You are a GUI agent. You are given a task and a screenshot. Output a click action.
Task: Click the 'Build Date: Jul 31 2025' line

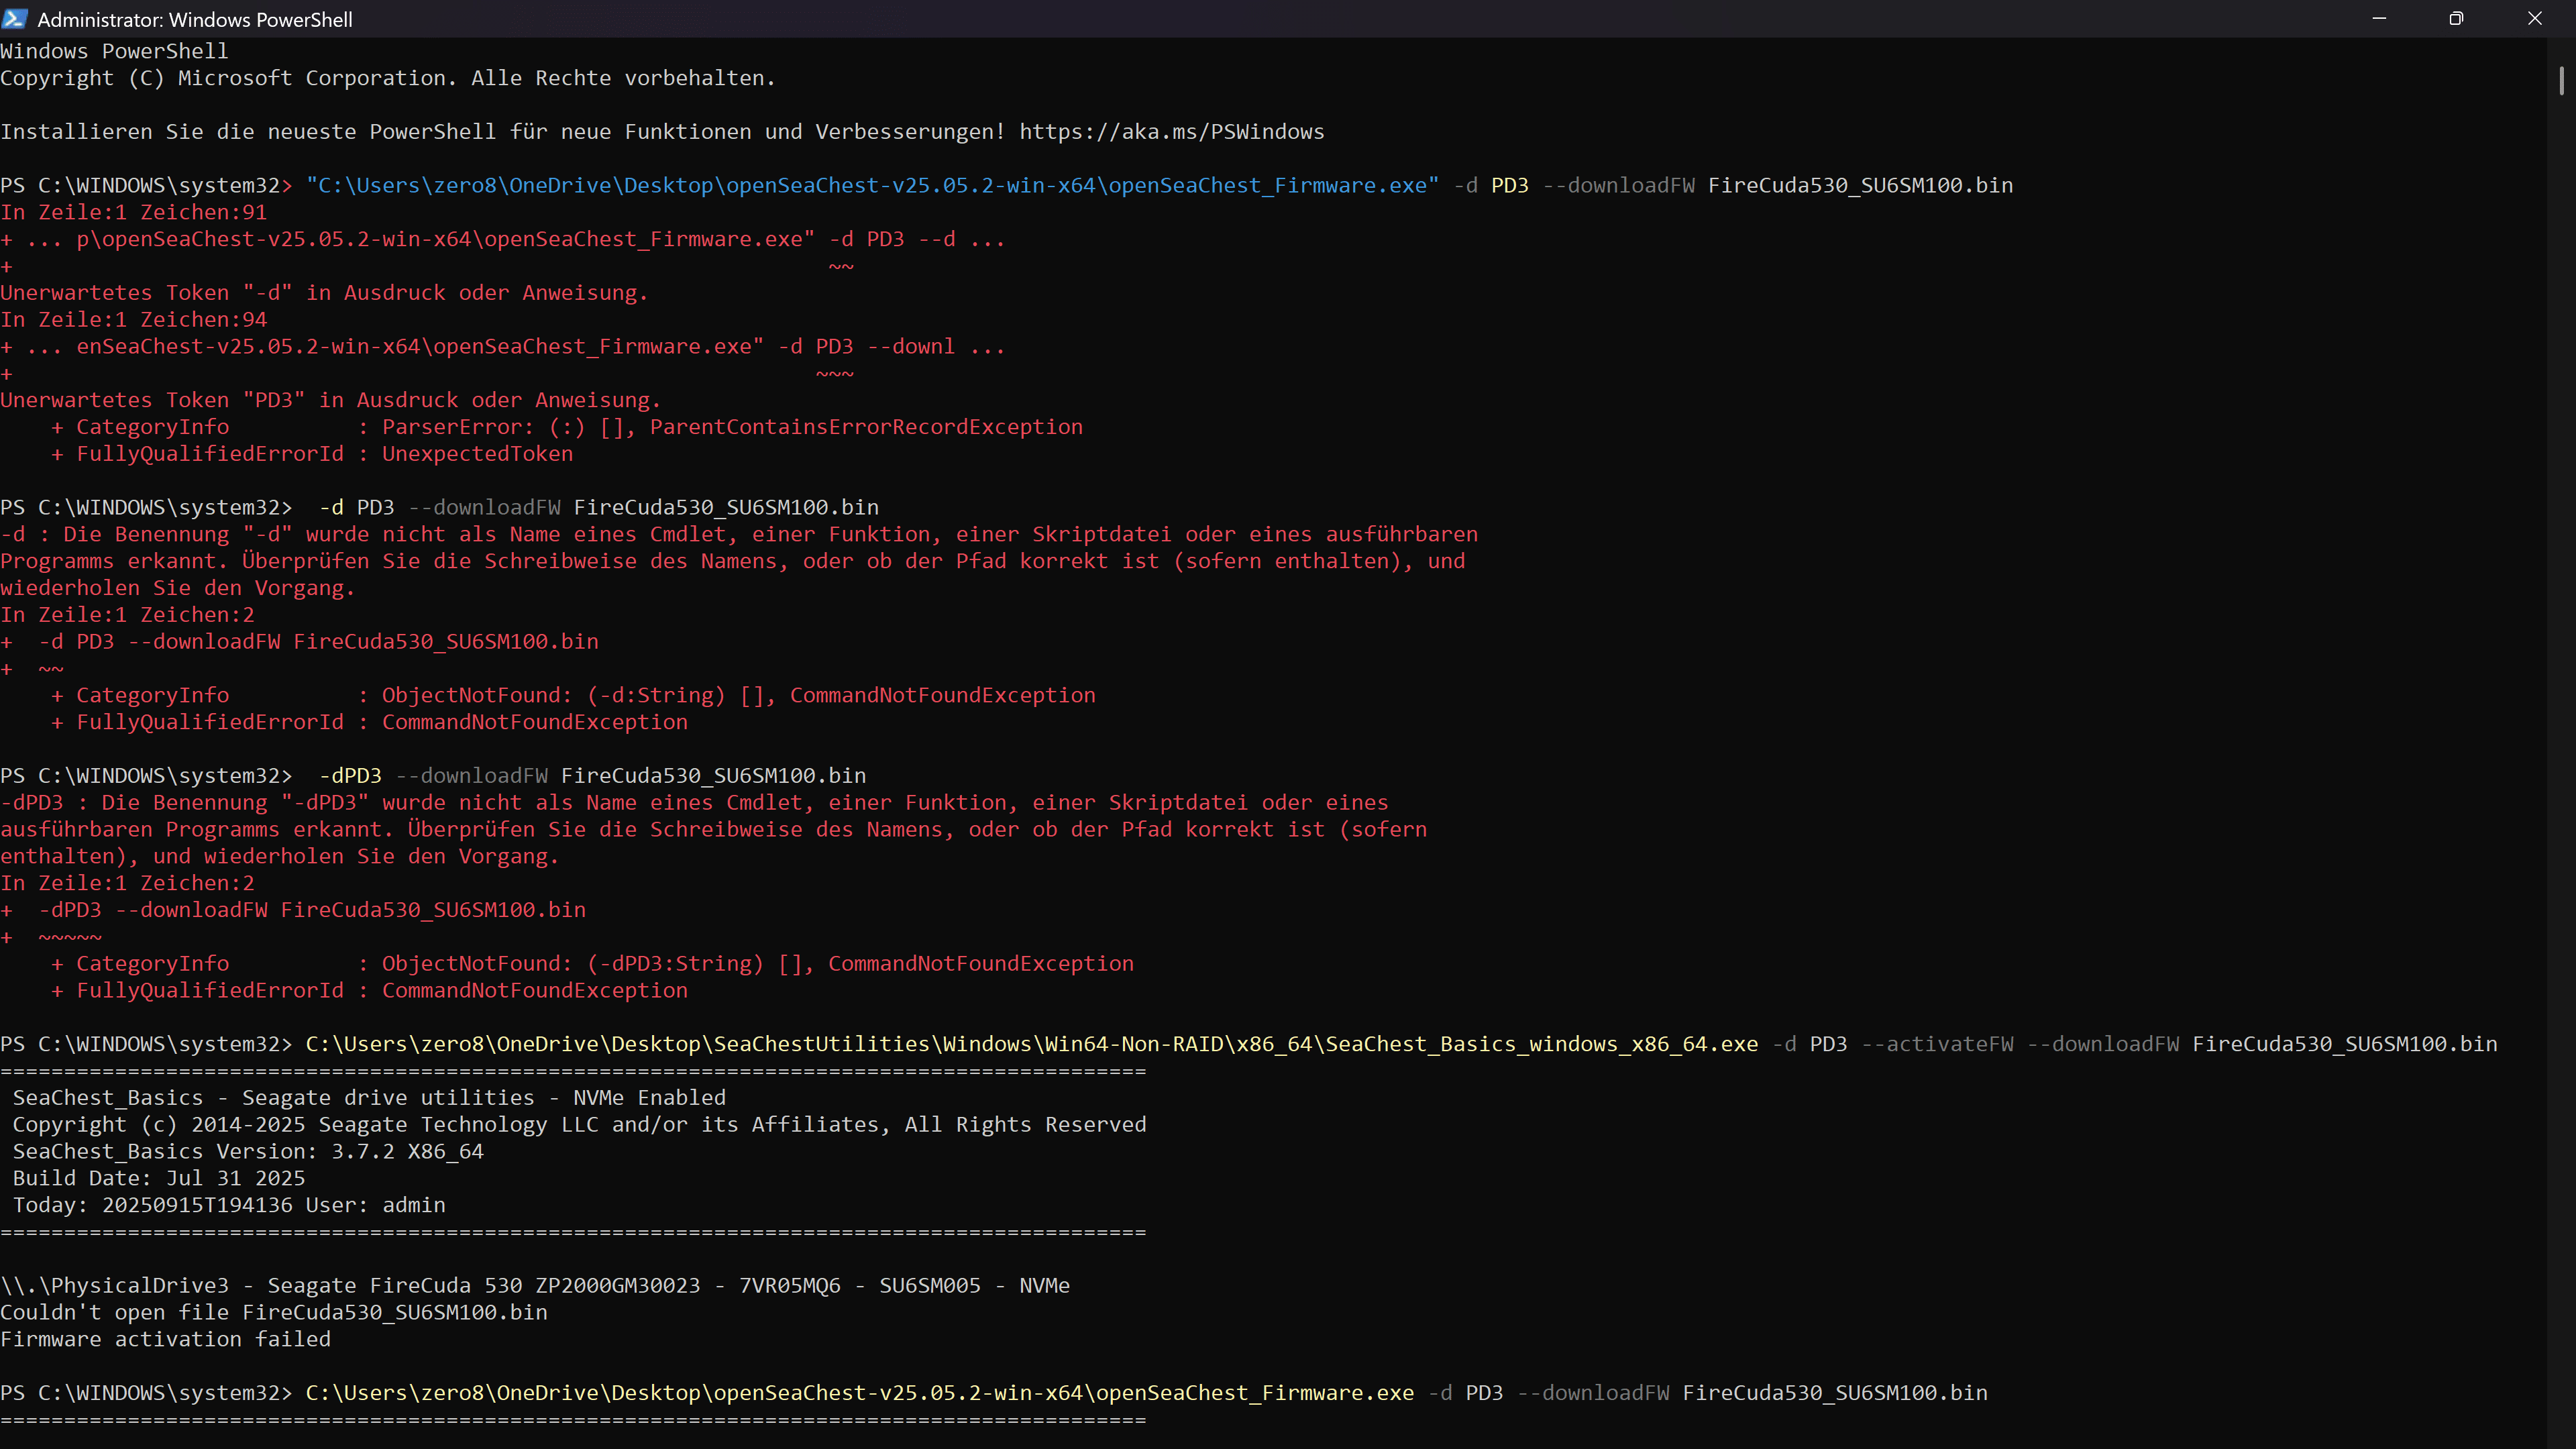coord(159,1178)
